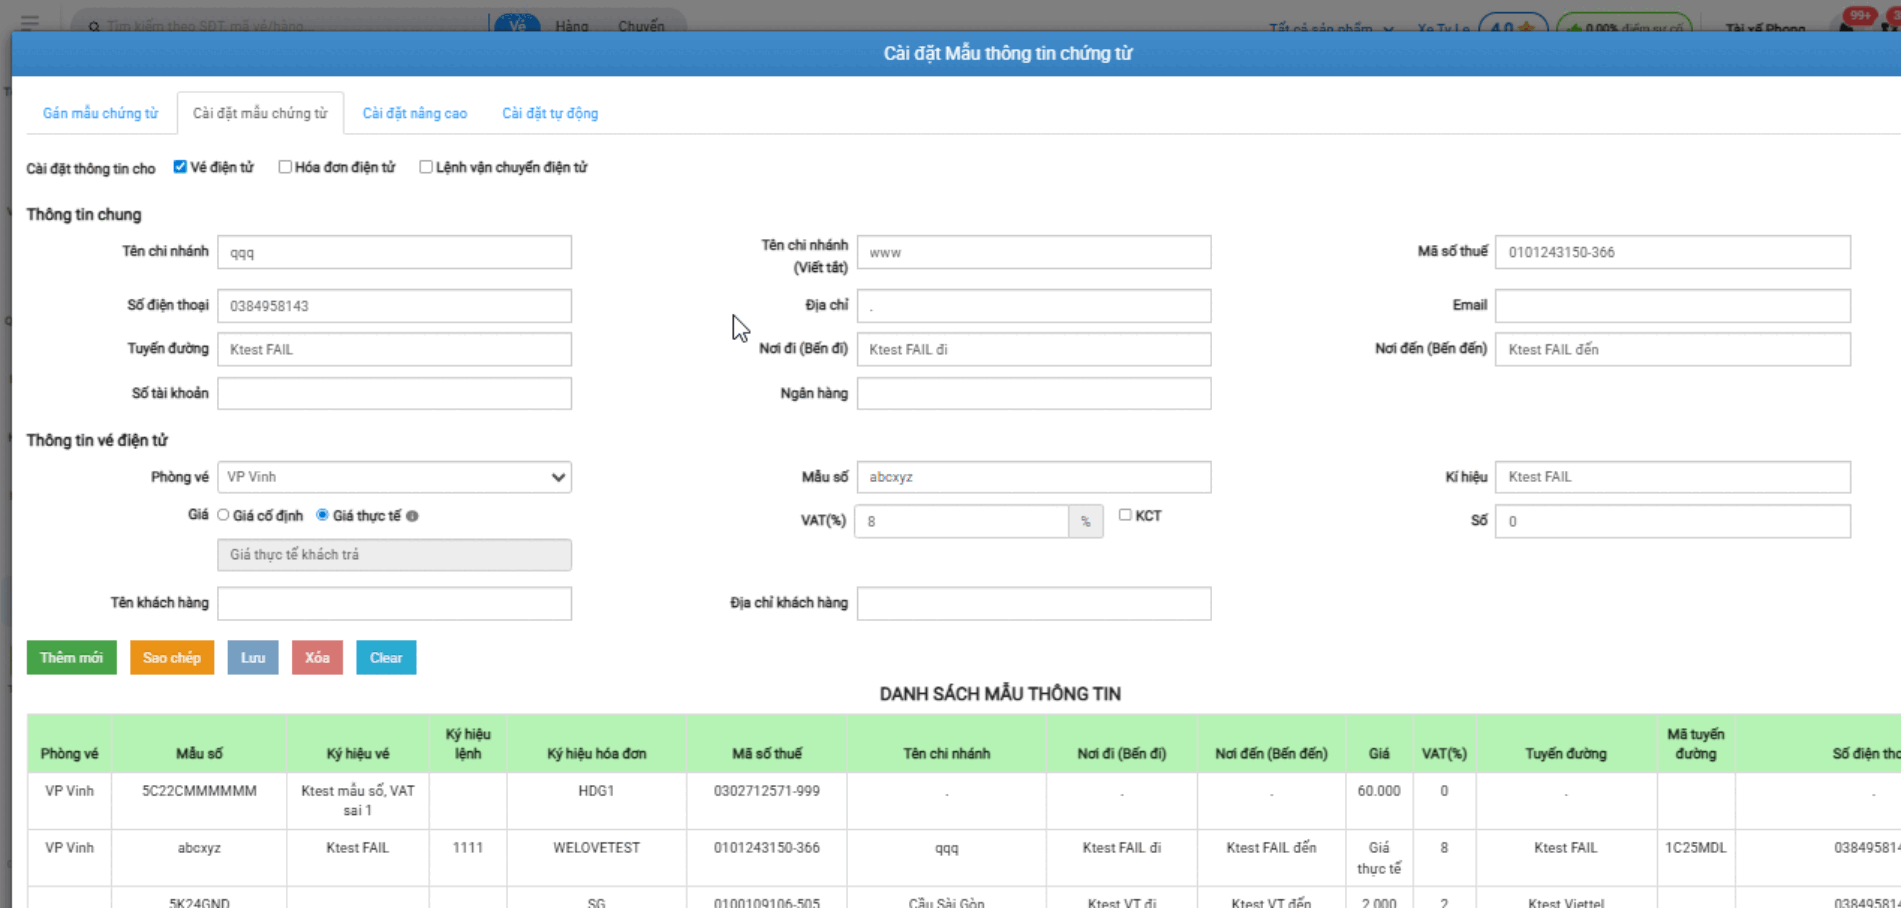The height and width of the screenshot is (908, 1901).
Task: Enable the Hóa đơn điện tử checkbox
Action: click(285, 167)
